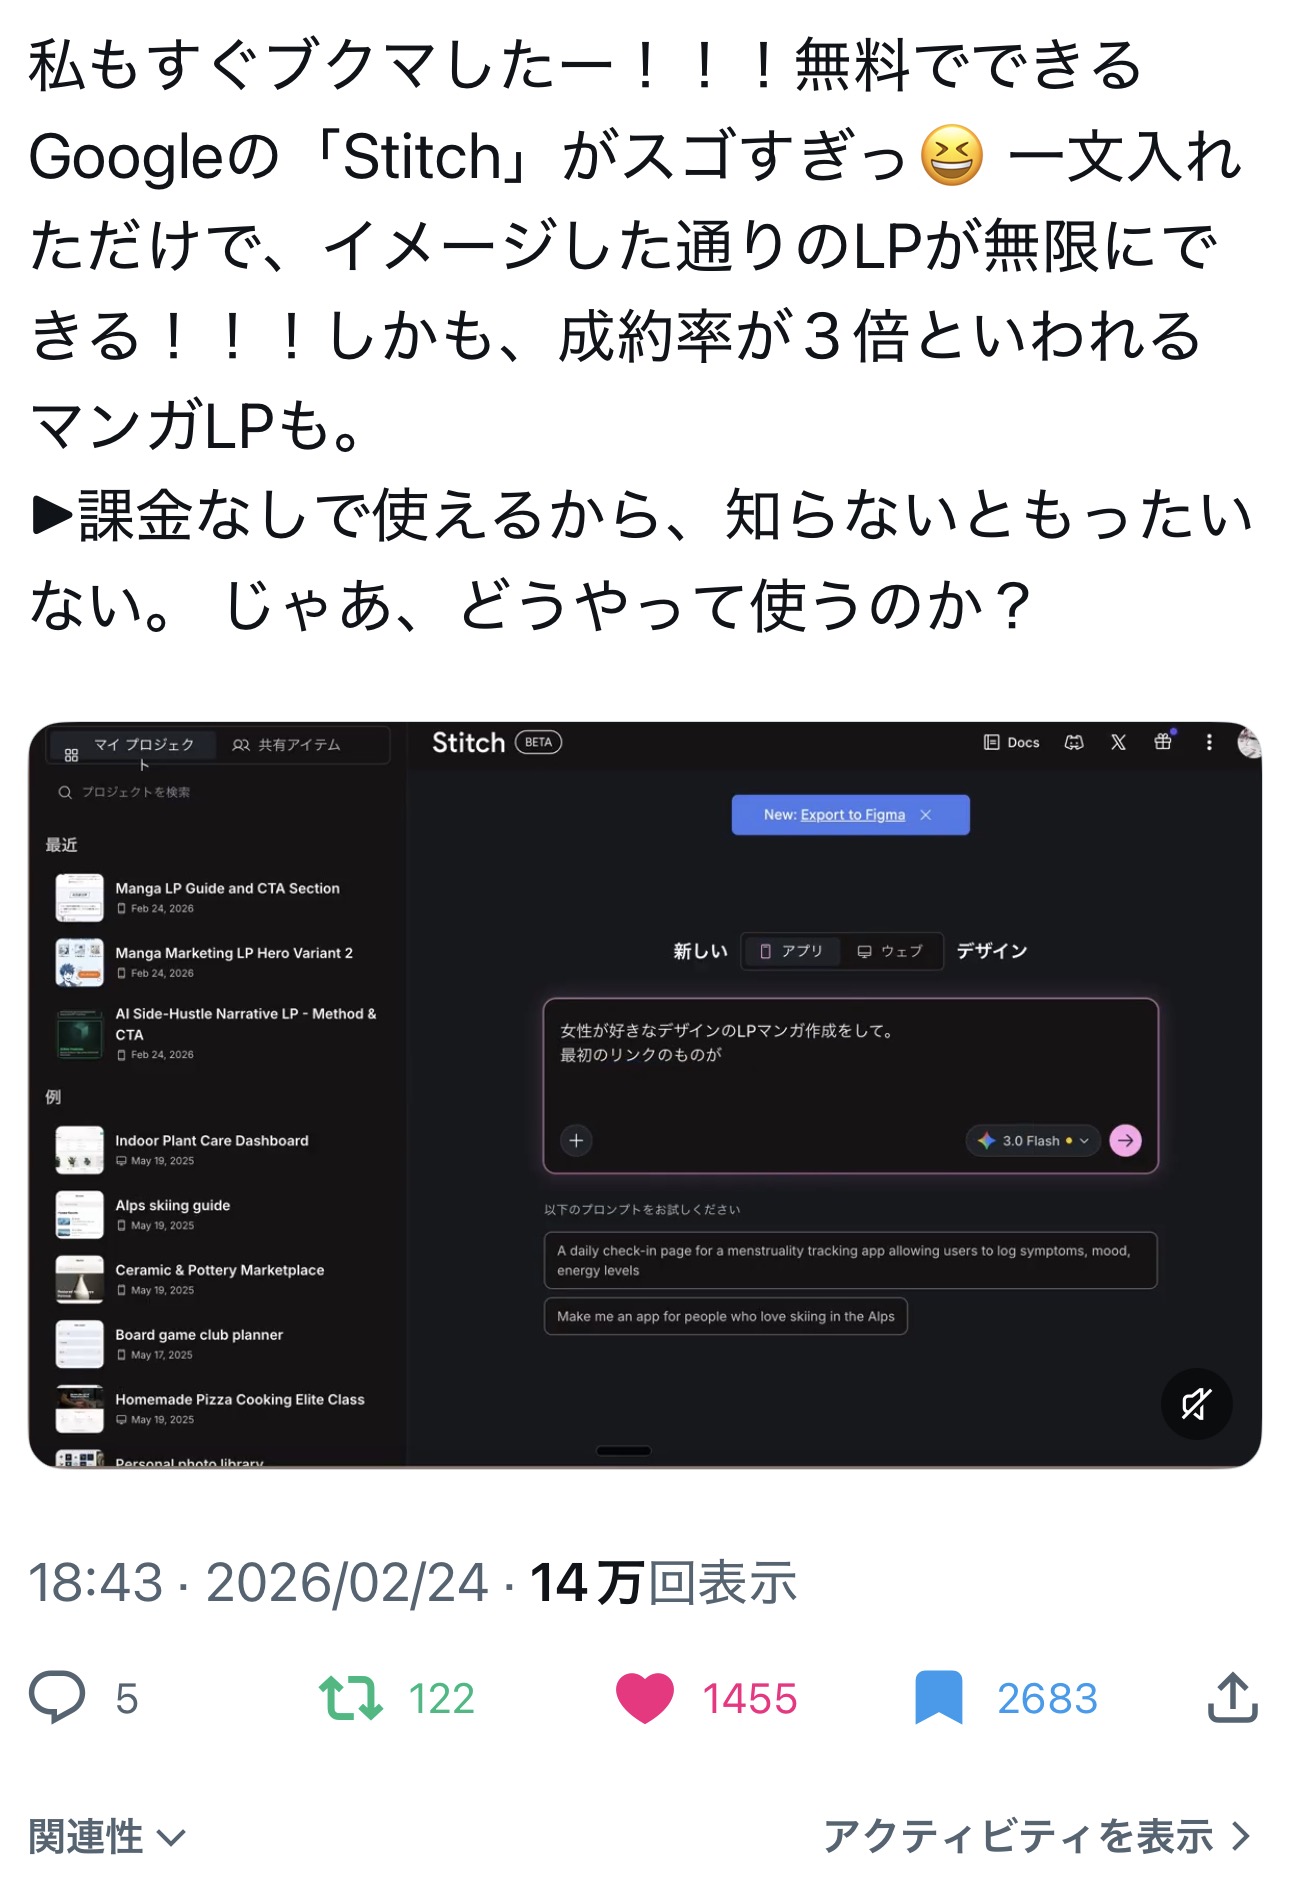Expand the 関連性 sort dropdown

click(107, 1837)
